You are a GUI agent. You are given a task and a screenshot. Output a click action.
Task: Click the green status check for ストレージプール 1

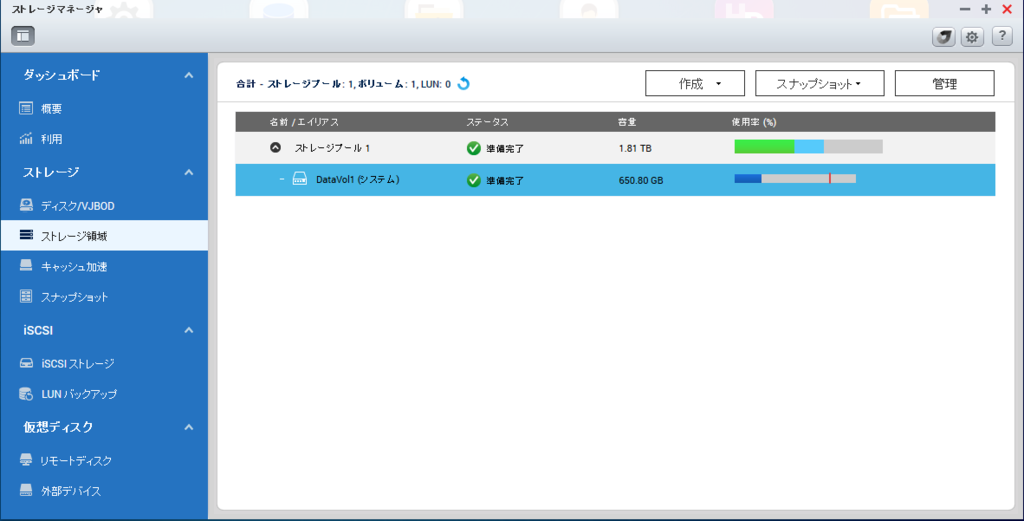tap(474, 148)
